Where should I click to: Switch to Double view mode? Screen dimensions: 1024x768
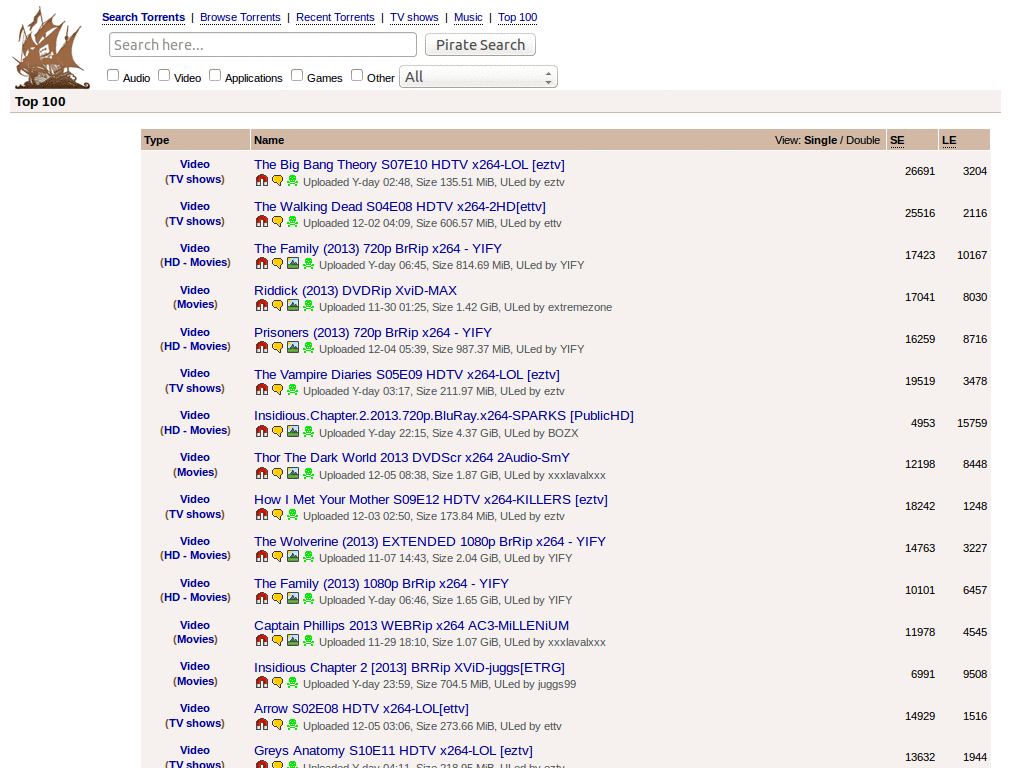tap(862, 140)
